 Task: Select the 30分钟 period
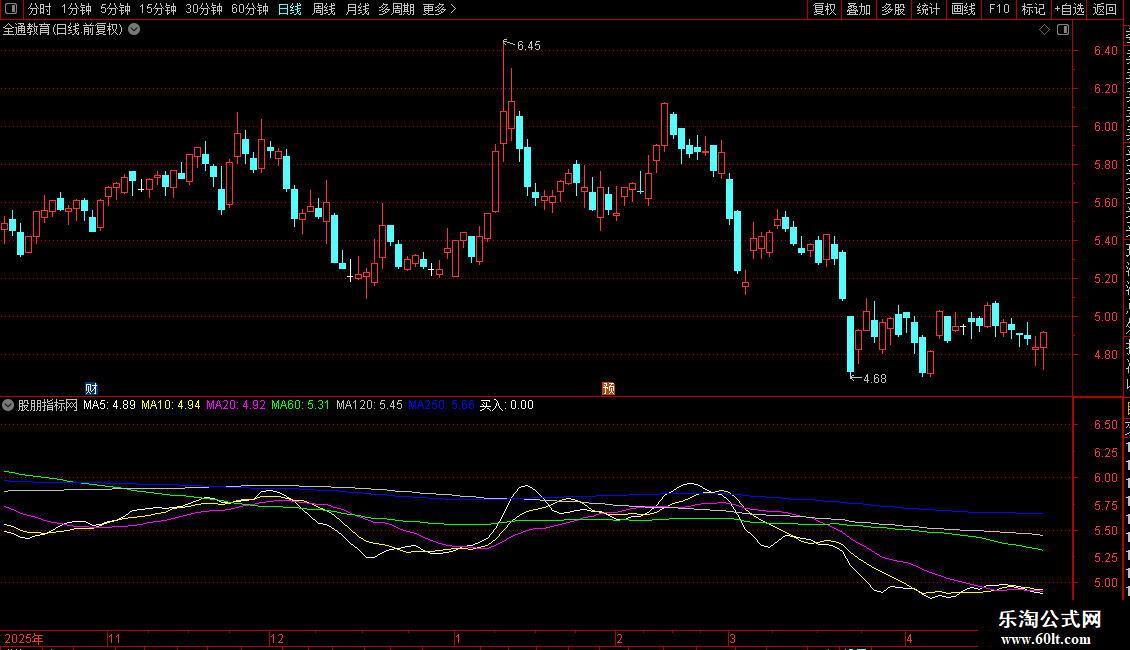pyautogui.click(x=203, y=9)
